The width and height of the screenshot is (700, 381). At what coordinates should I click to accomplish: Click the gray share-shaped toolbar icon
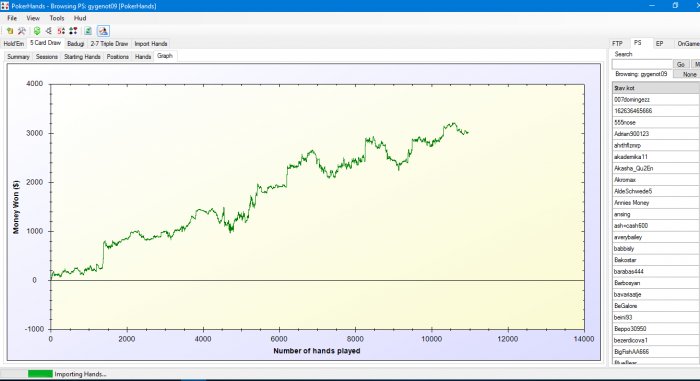[49, 31]
